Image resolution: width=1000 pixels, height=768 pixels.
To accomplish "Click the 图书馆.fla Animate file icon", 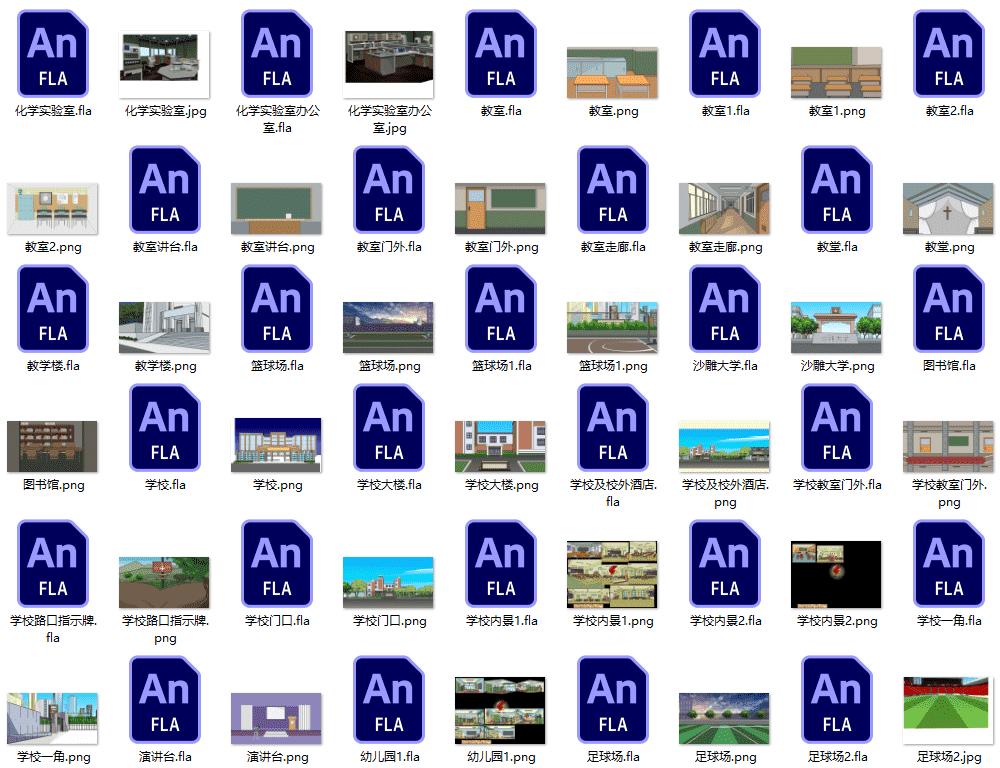I will (949, 309).
